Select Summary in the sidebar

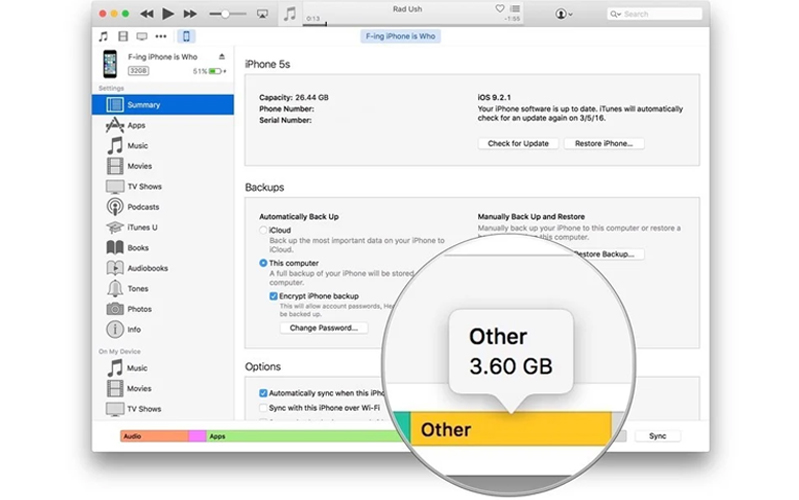[x=163, y=104]
